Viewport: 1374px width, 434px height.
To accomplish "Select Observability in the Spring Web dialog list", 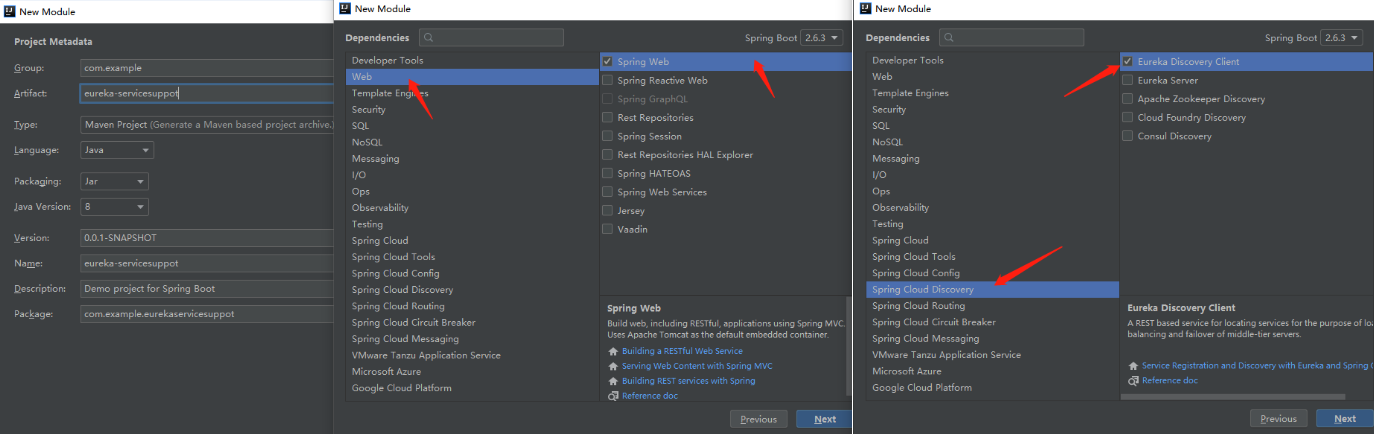I will coord(472,208).
